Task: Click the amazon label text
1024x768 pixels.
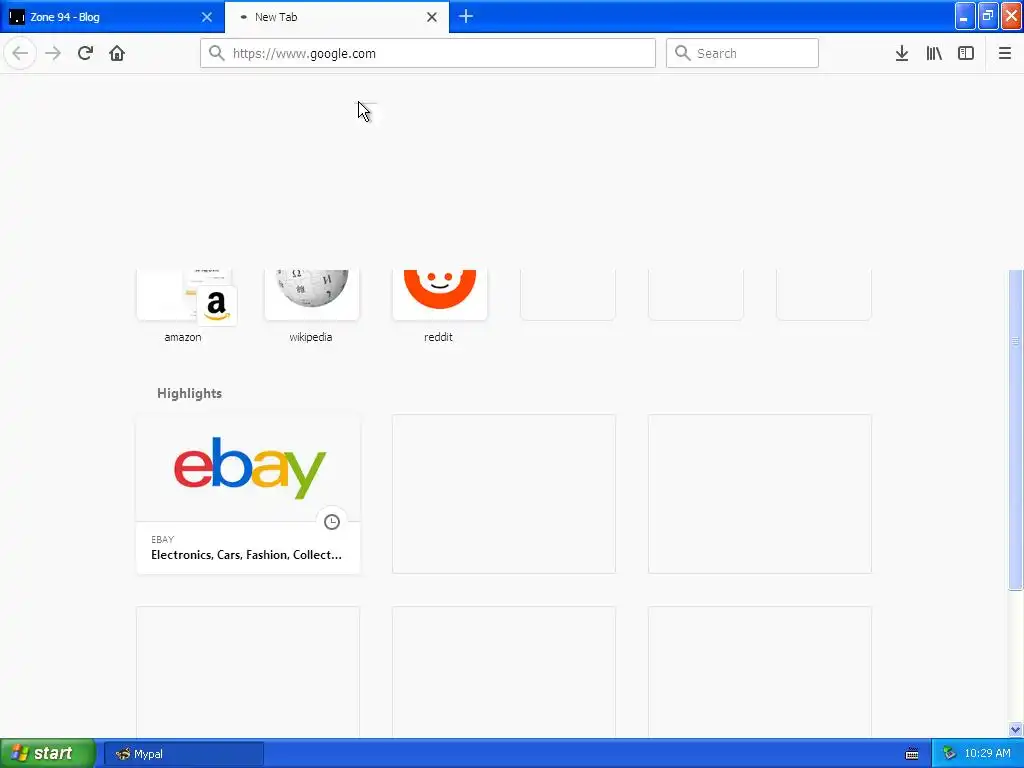Action: pos(183,337)
